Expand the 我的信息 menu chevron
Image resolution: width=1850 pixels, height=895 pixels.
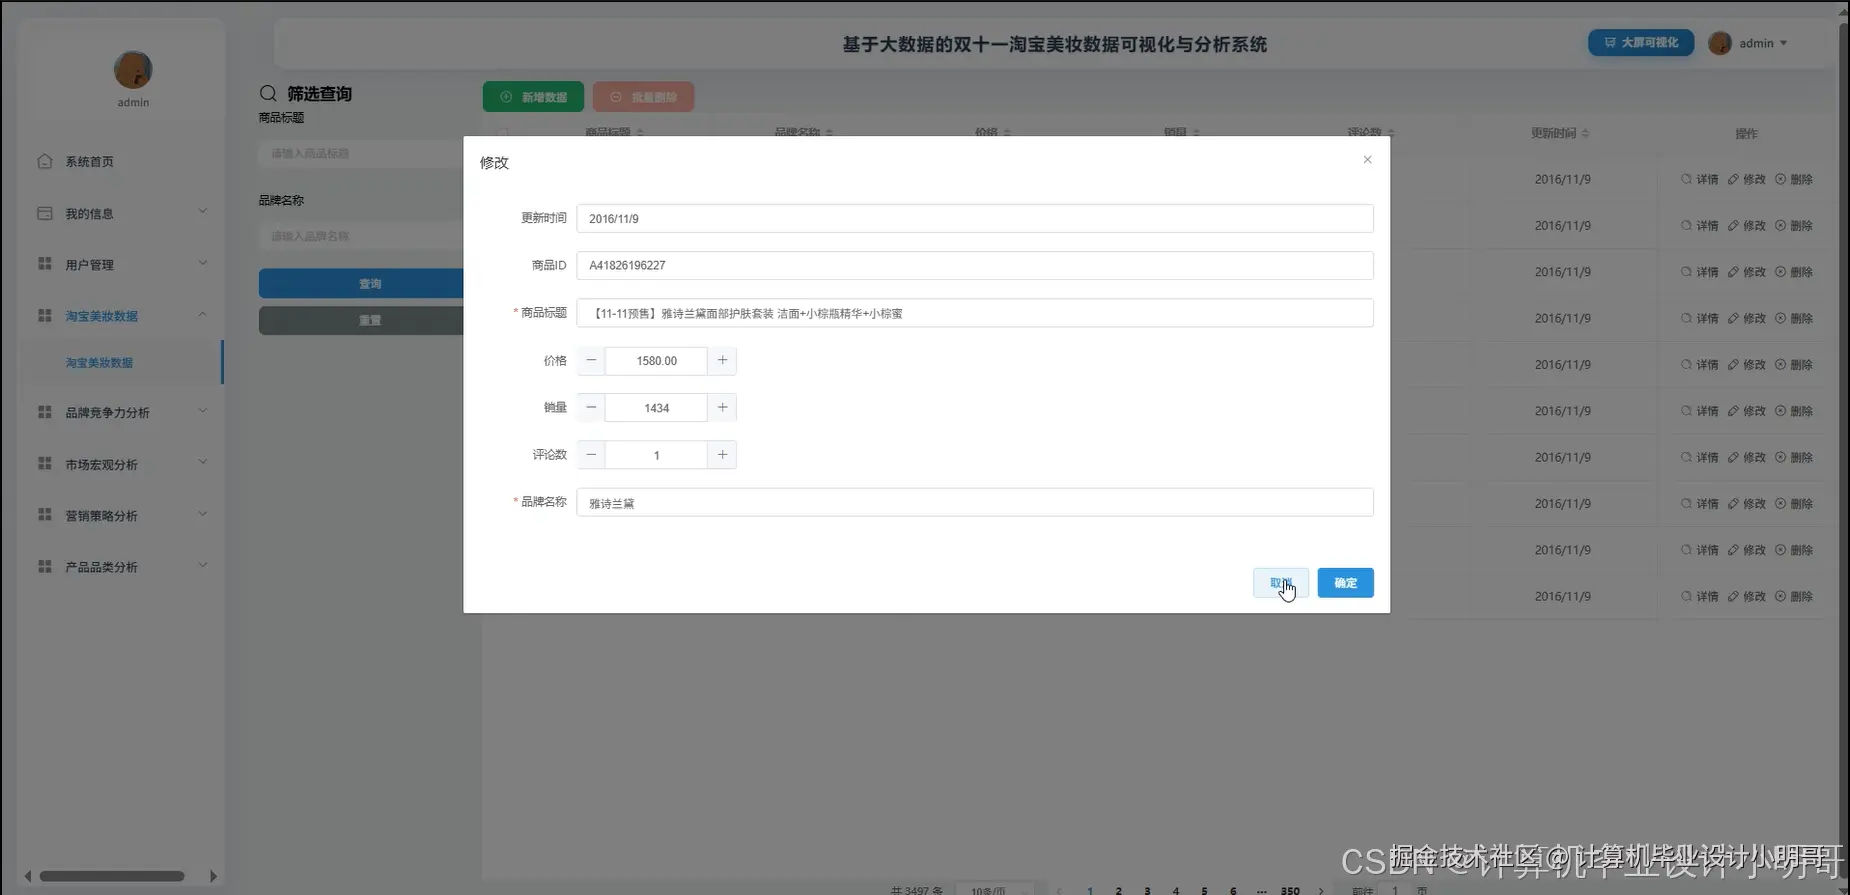(x=203, y=212)
